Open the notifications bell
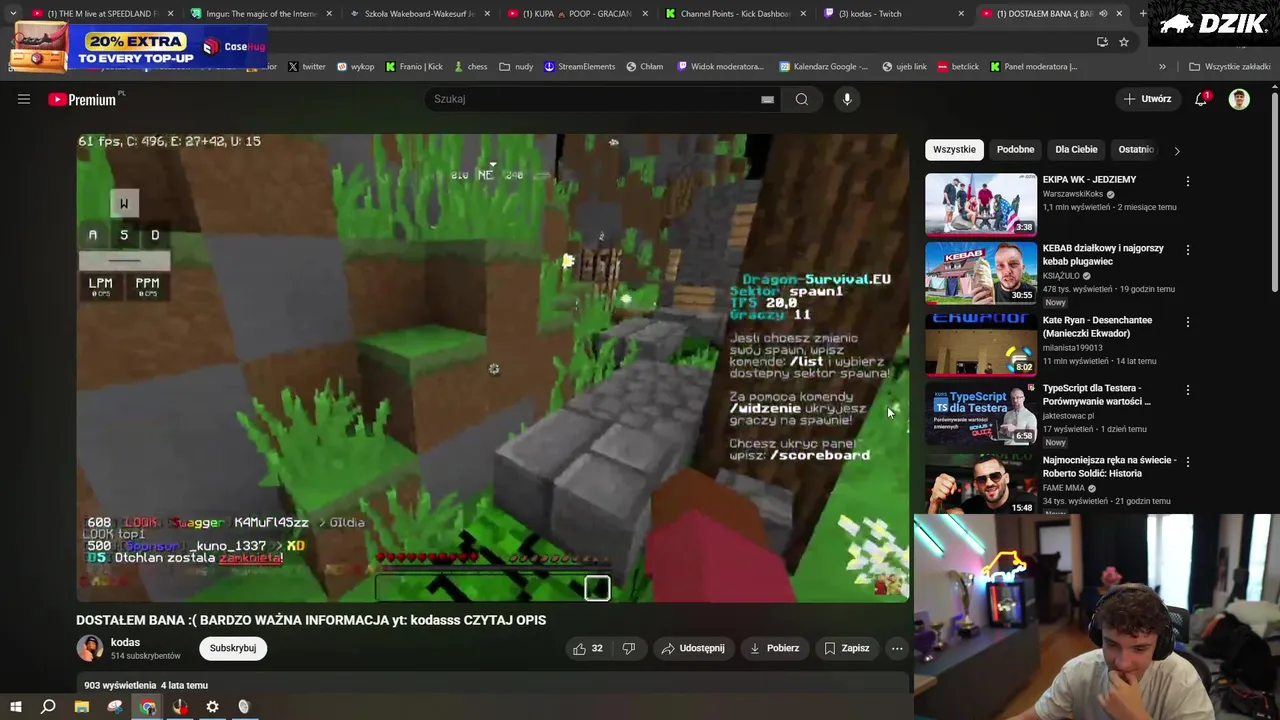Screen dimensions: 1280x720 (x=1201, y=99)
